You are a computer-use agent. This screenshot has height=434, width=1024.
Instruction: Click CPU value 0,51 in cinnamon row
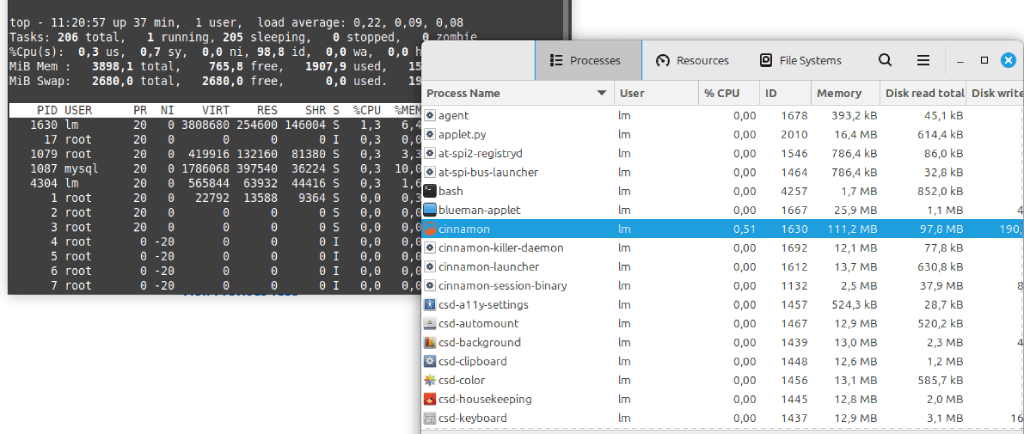point(744,229)
